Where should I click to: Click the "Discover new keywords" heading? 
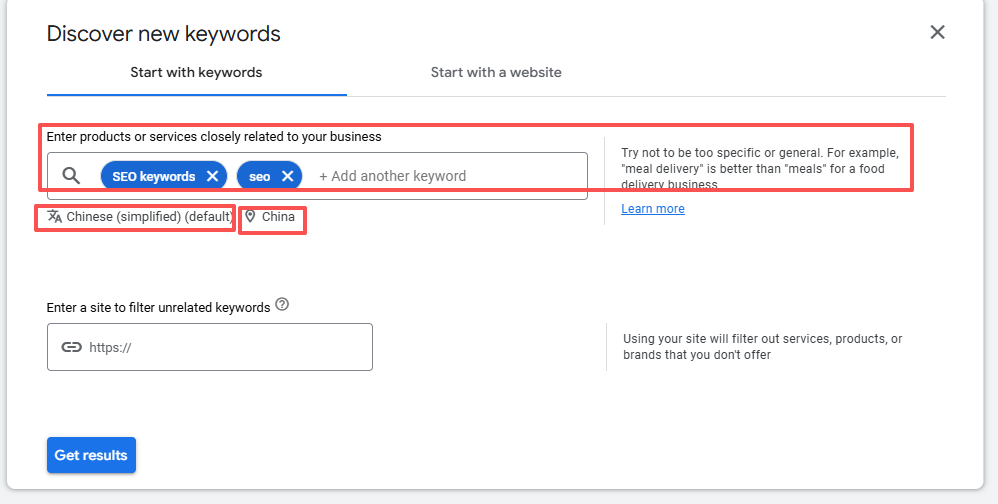[163, 34]
